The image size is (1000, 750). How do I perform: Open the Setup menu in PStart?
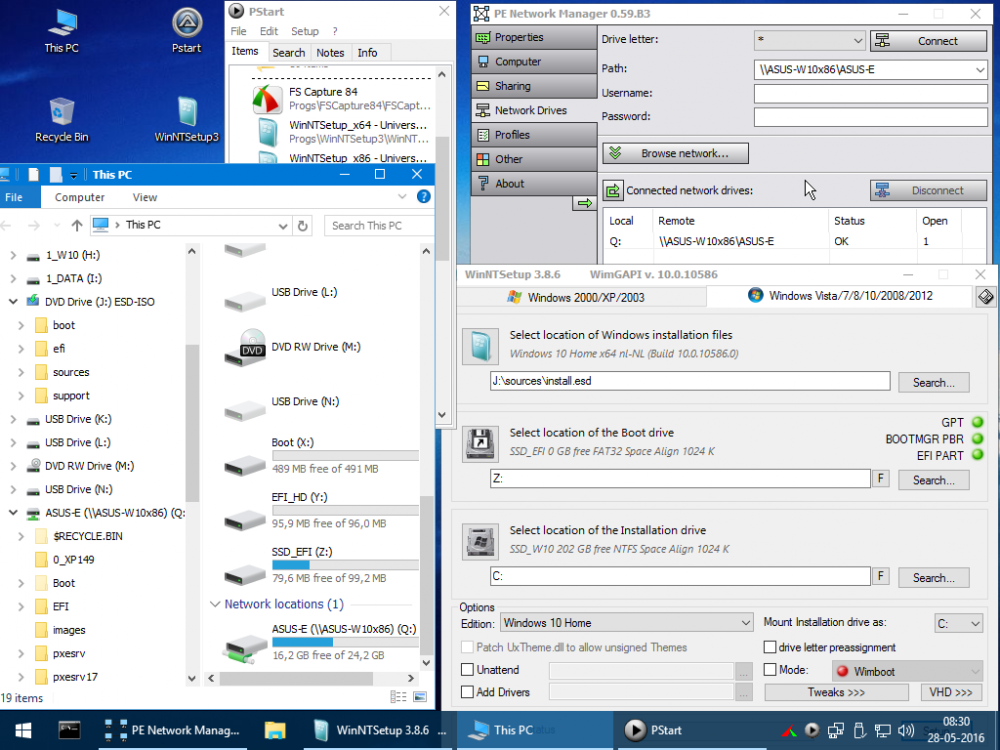[x=304, y=31]
